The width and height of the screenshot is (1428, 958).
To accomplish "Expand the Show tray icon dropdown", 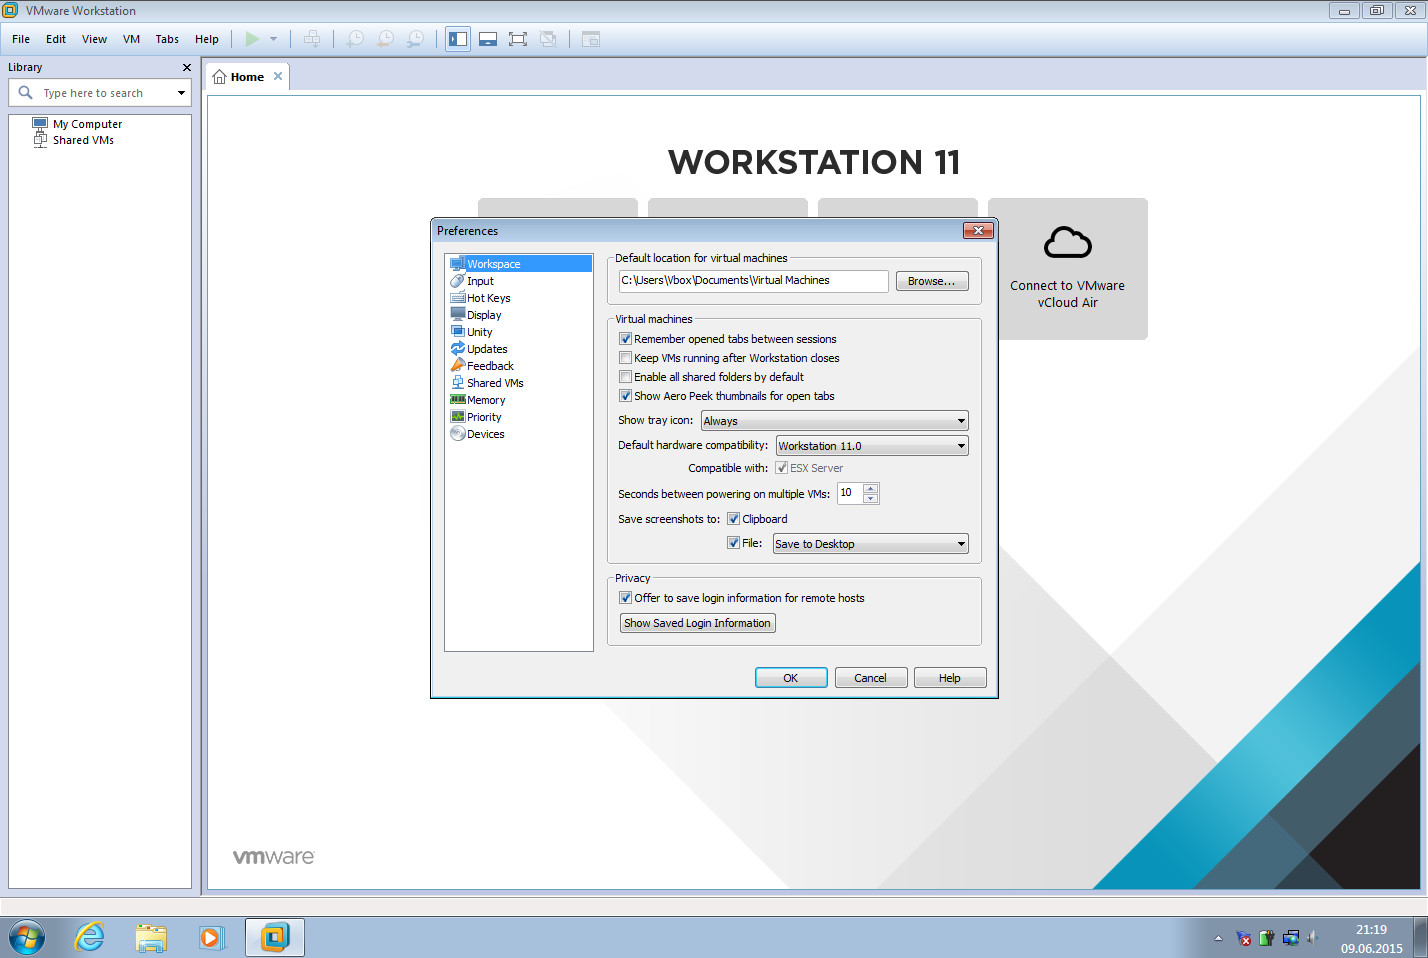I will pyautogui.click(x=835, y=421).
